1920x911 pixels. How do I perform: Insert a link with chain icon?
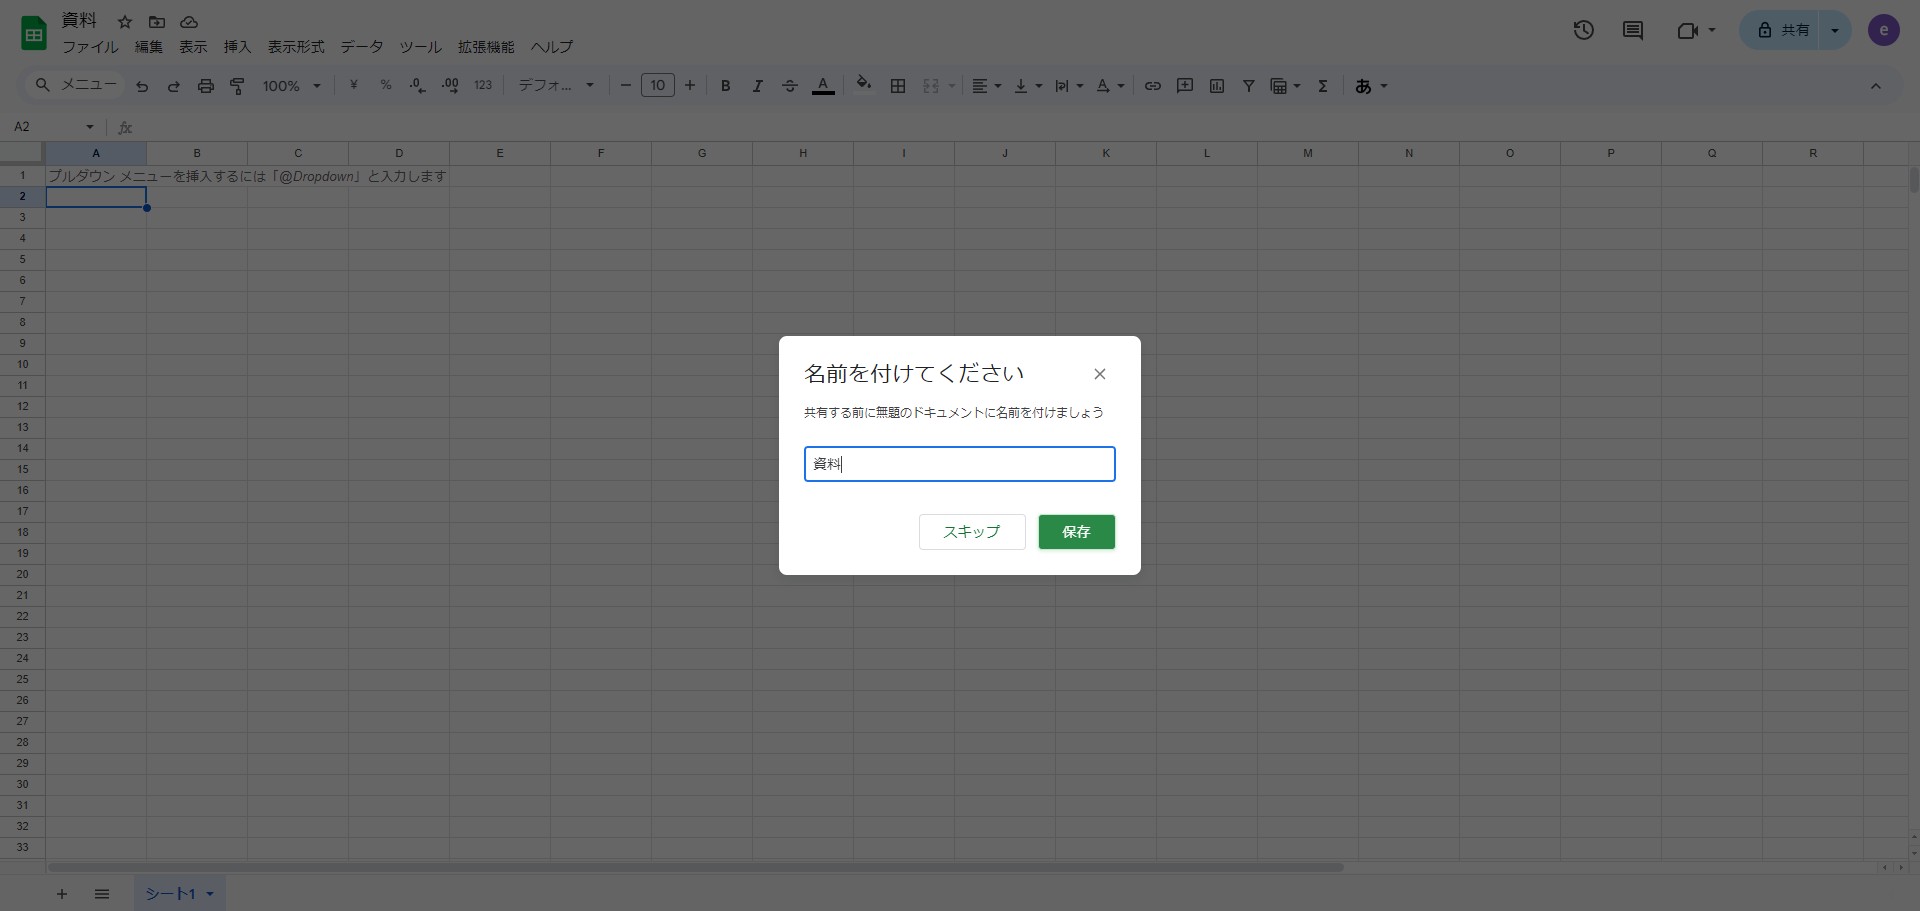tap(1153, 86)
